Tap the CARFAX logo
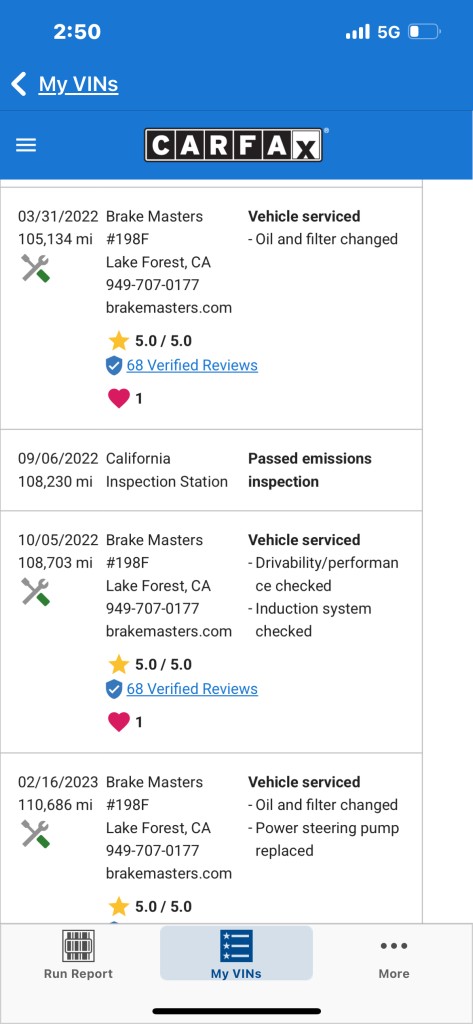 (234, 145)
